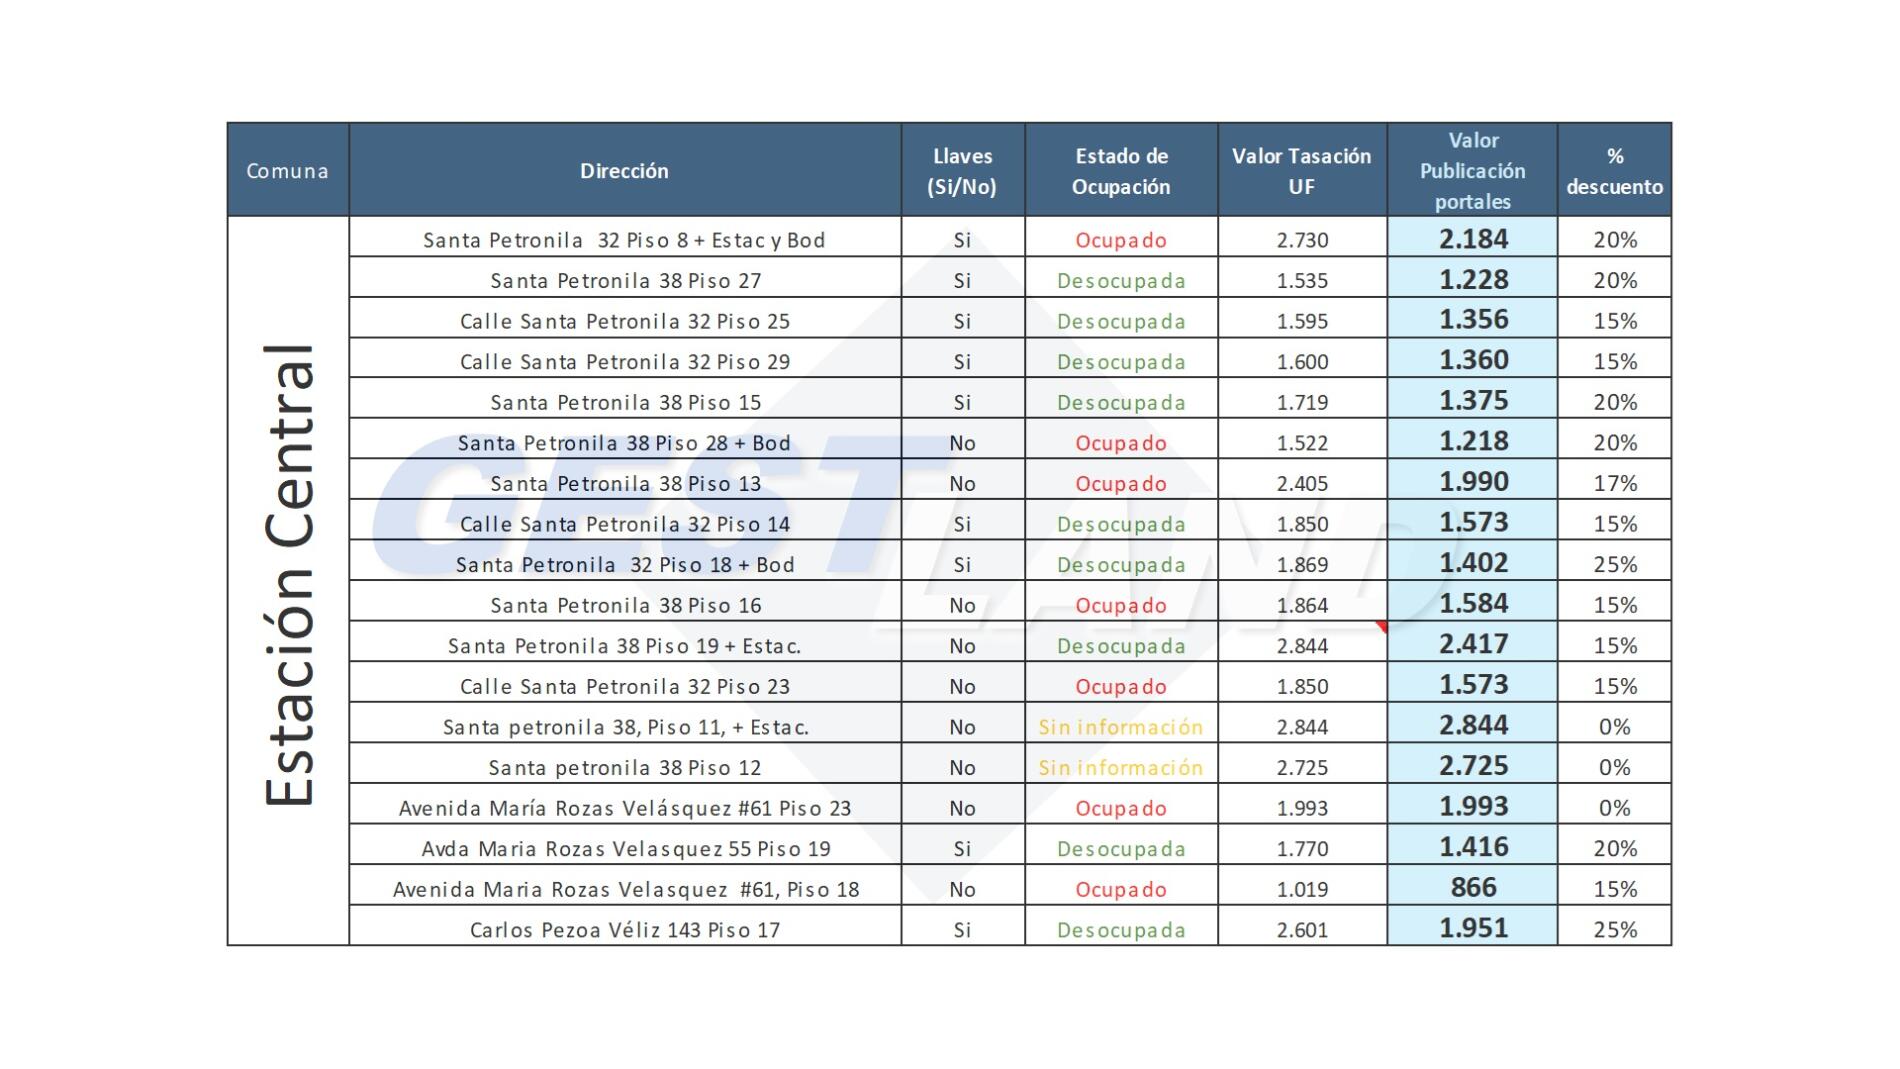Click the Estado de Ocupación header
The width and height of the screenshot is (1900, 1069).
coord(1121,170)
